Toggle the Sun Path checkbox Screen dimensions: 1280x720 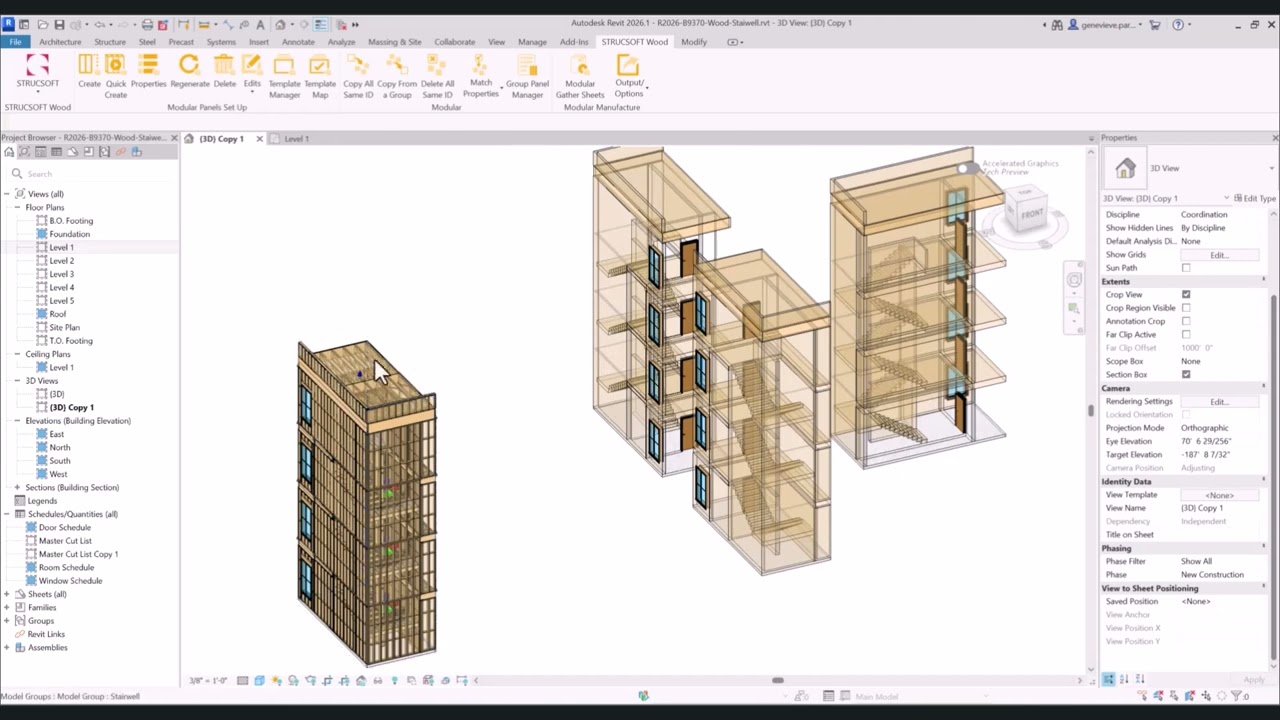[1186, 268]
